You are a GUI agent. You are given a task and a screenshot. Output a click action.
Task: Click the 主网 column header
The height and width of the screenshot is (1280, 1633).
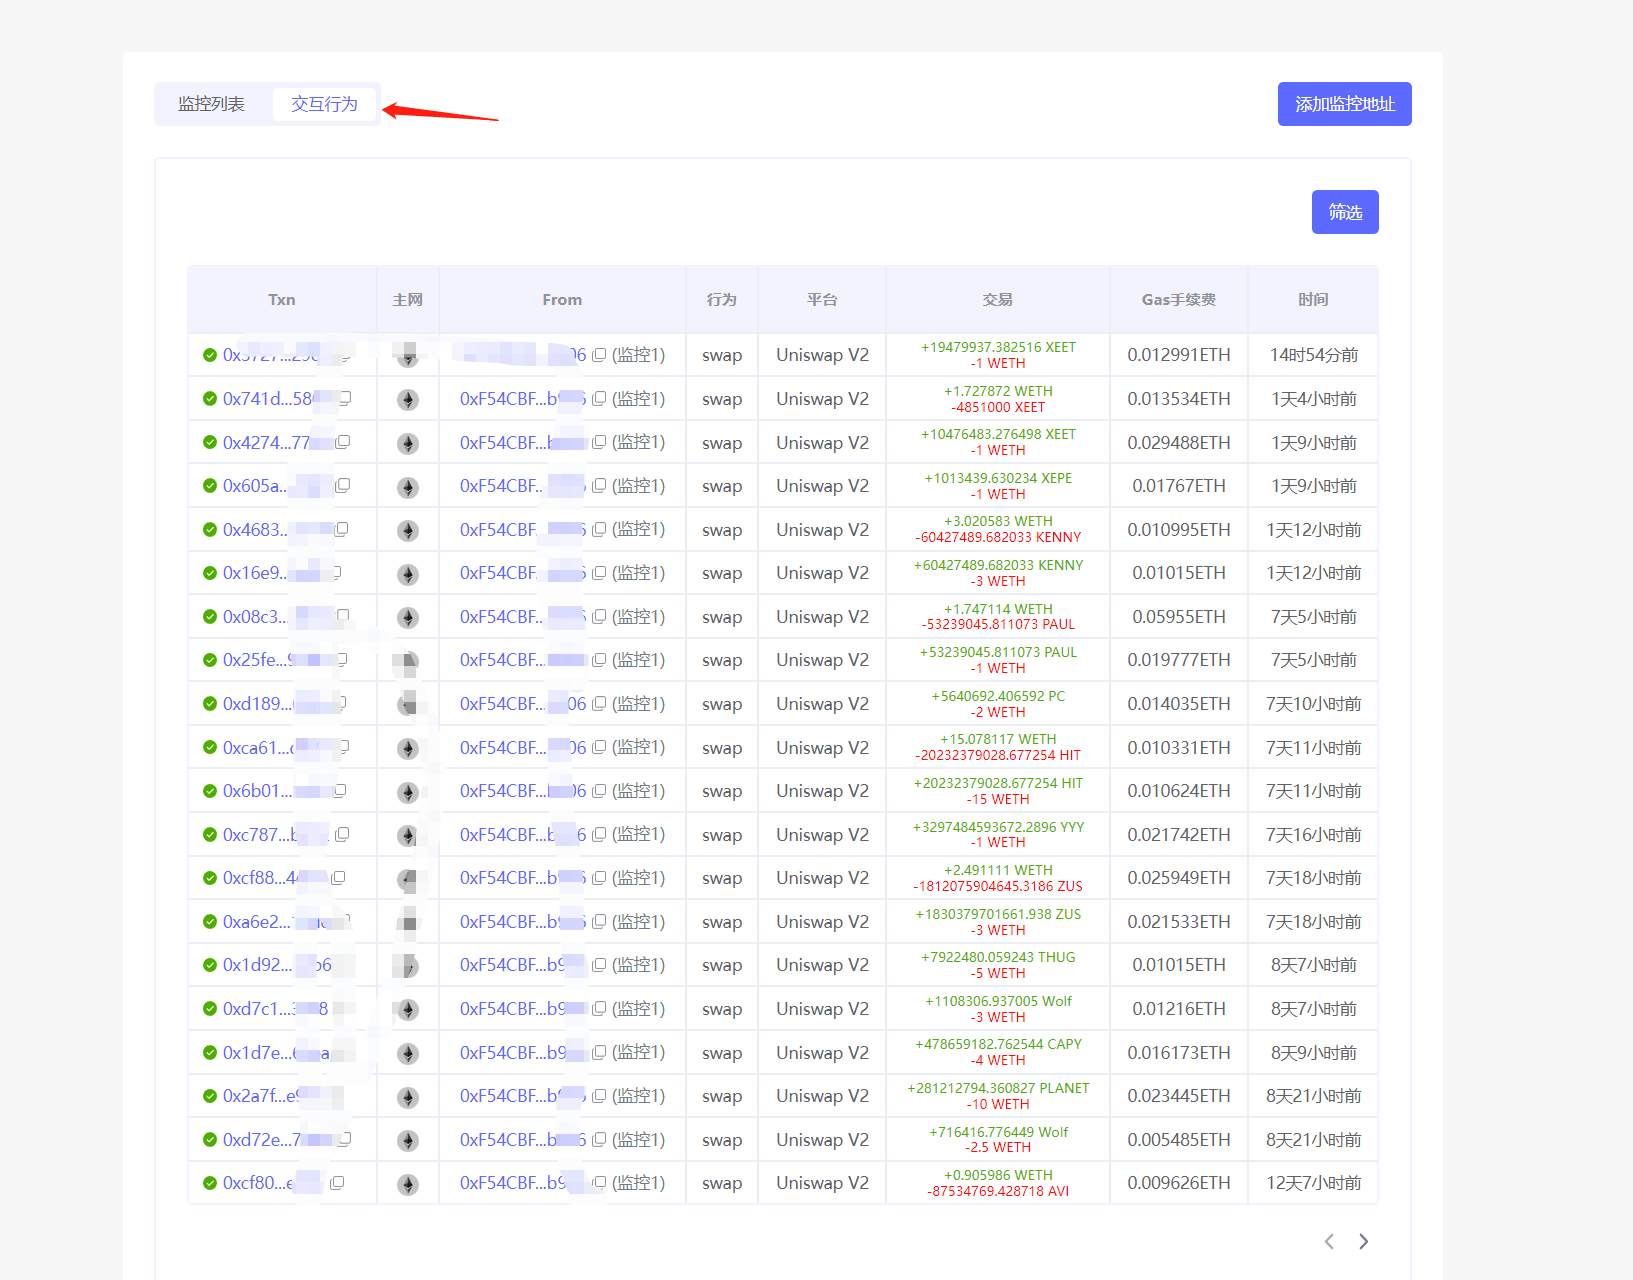point(408,299)
